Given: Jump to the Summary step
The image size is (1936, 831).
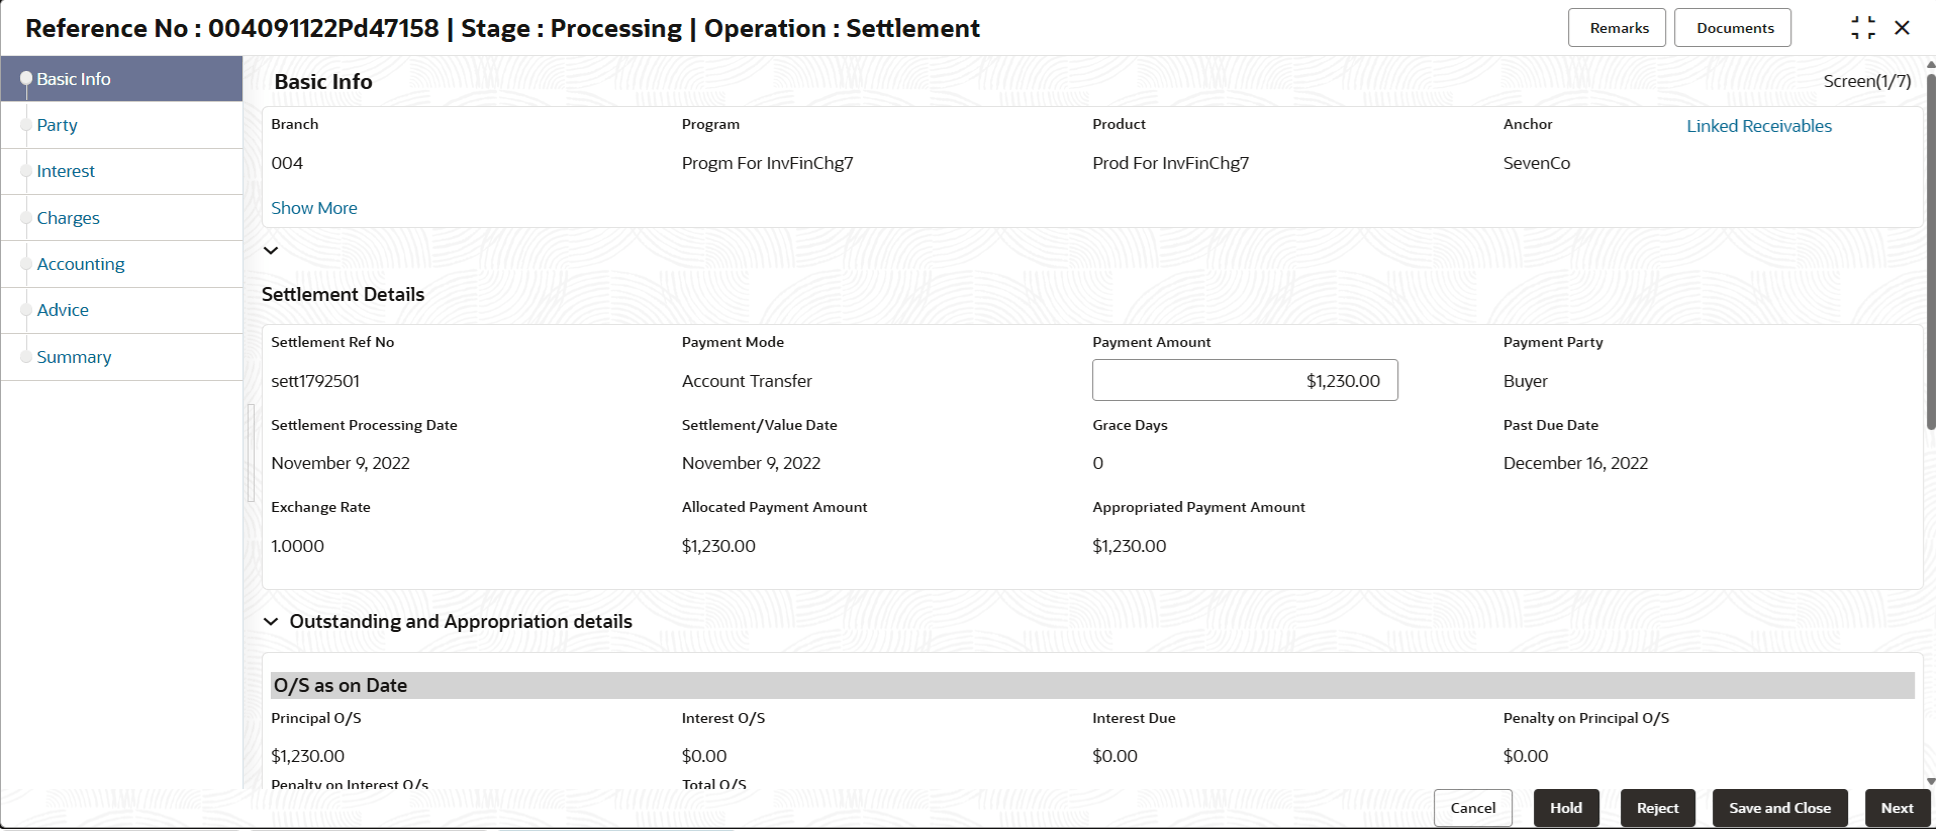Looking at the screenshot, I should 74,357.
